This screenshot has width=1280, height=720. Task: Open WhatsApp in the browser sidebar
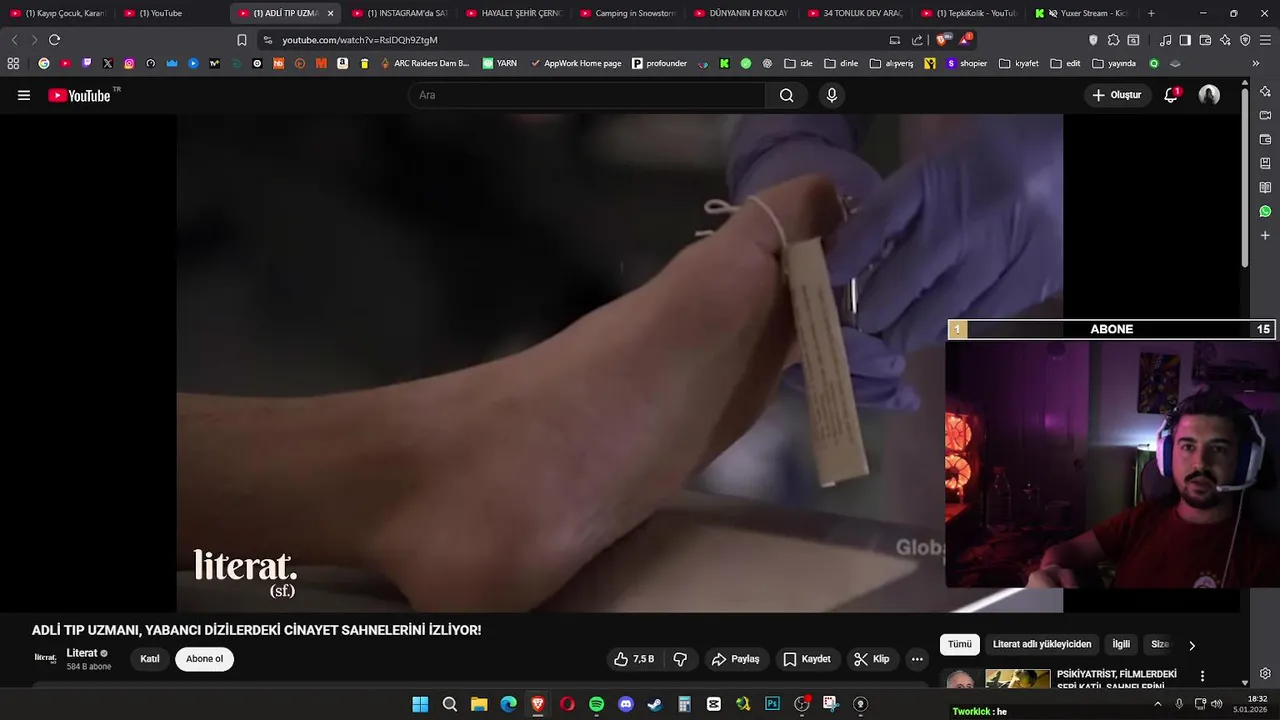click(x=1265, y=211)
